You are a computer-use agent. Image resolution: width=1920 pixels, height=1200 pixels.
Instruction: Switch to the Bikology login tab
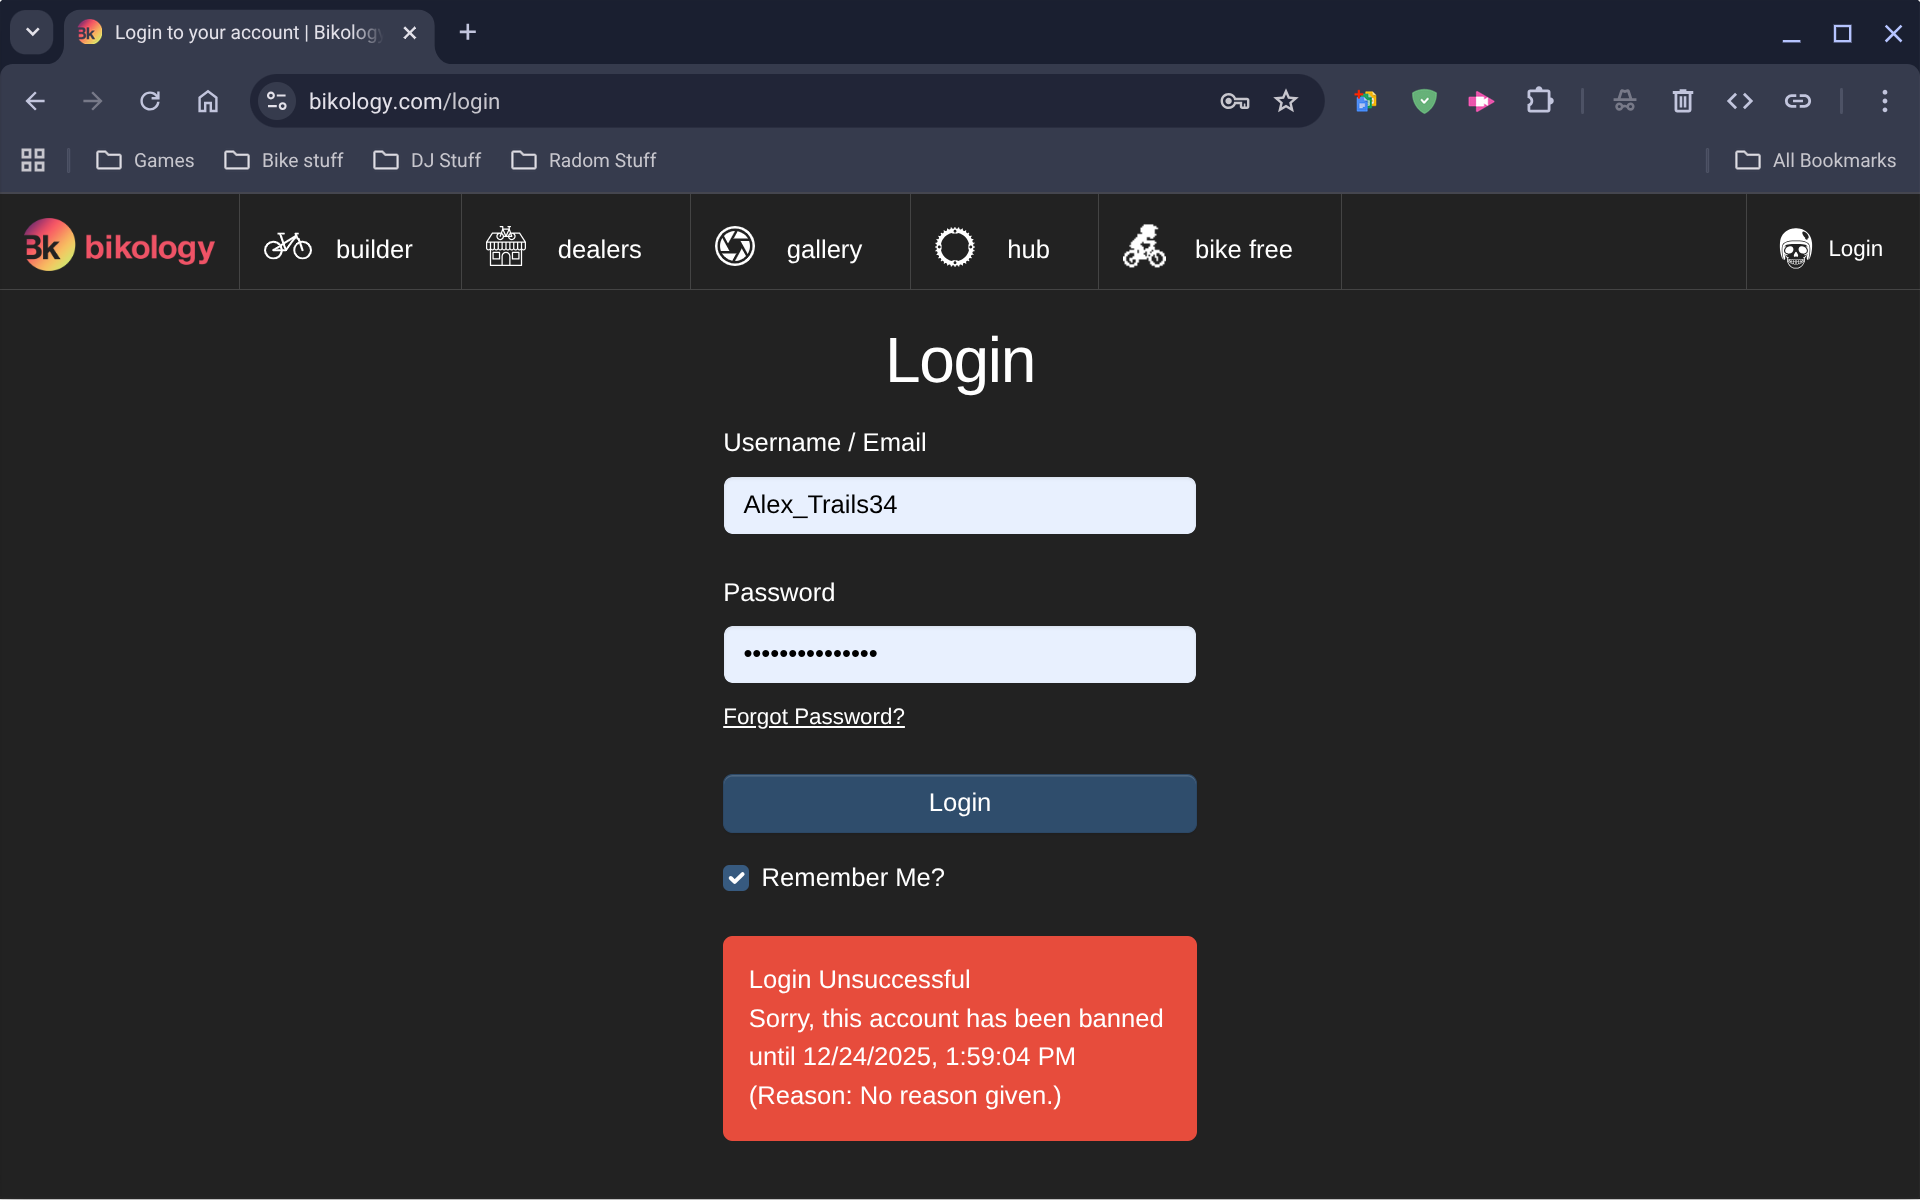(230, 32)
